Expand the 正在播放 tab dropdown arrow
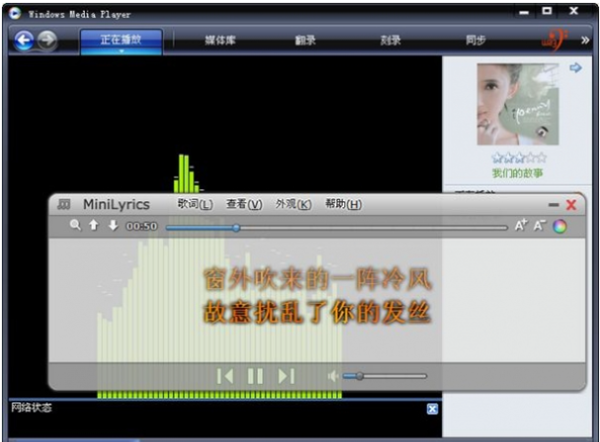Screen dimensions: 600x442 point(120,51)
